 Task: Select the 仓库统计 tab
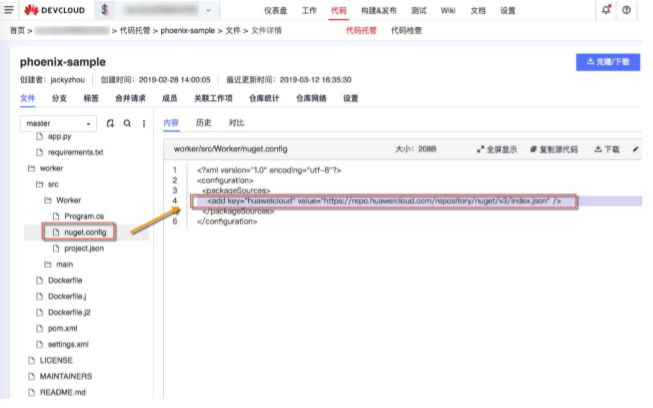(264, 98)
